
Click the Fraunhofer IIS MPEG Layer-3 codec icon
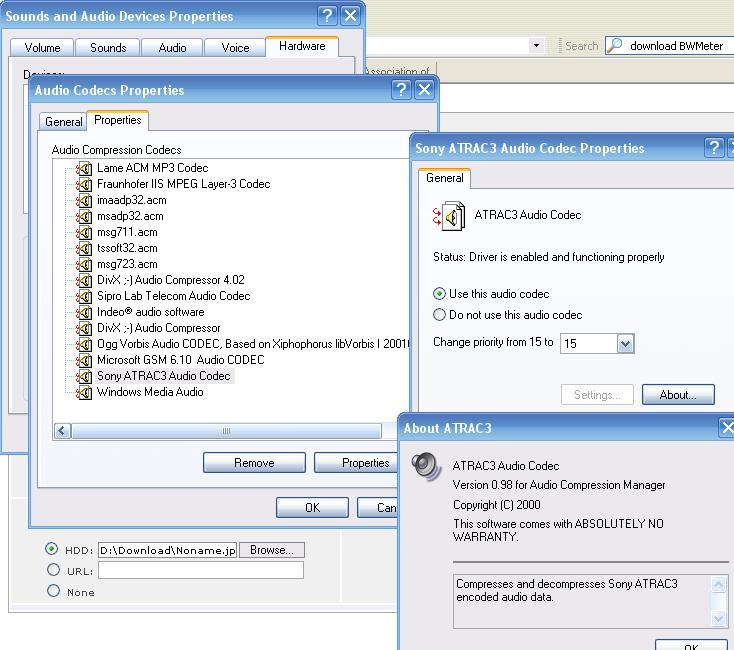pyautogui.click(x=84, y=184)
